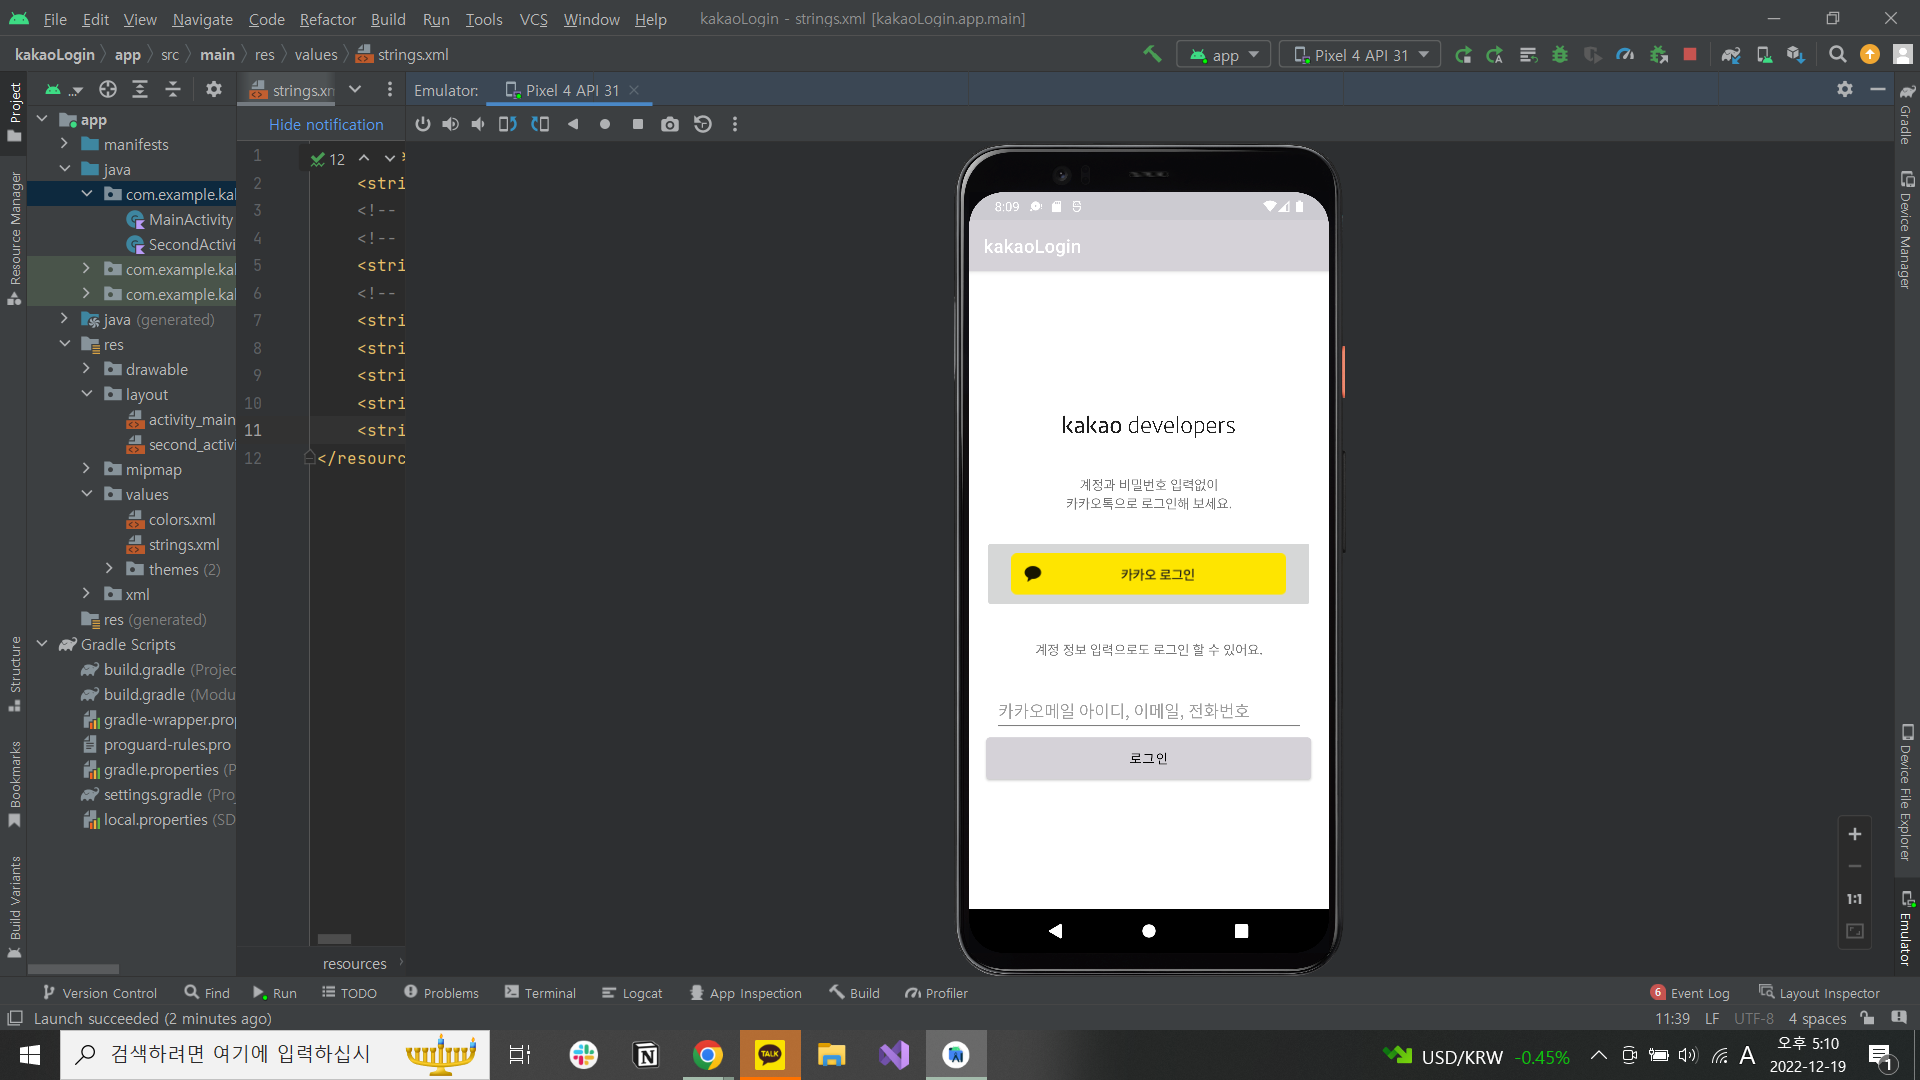The height and width of the screenshot is (1080, 1920).
Task: Open the app run configuration dropdown
Action: click(x=1224, y=55)
